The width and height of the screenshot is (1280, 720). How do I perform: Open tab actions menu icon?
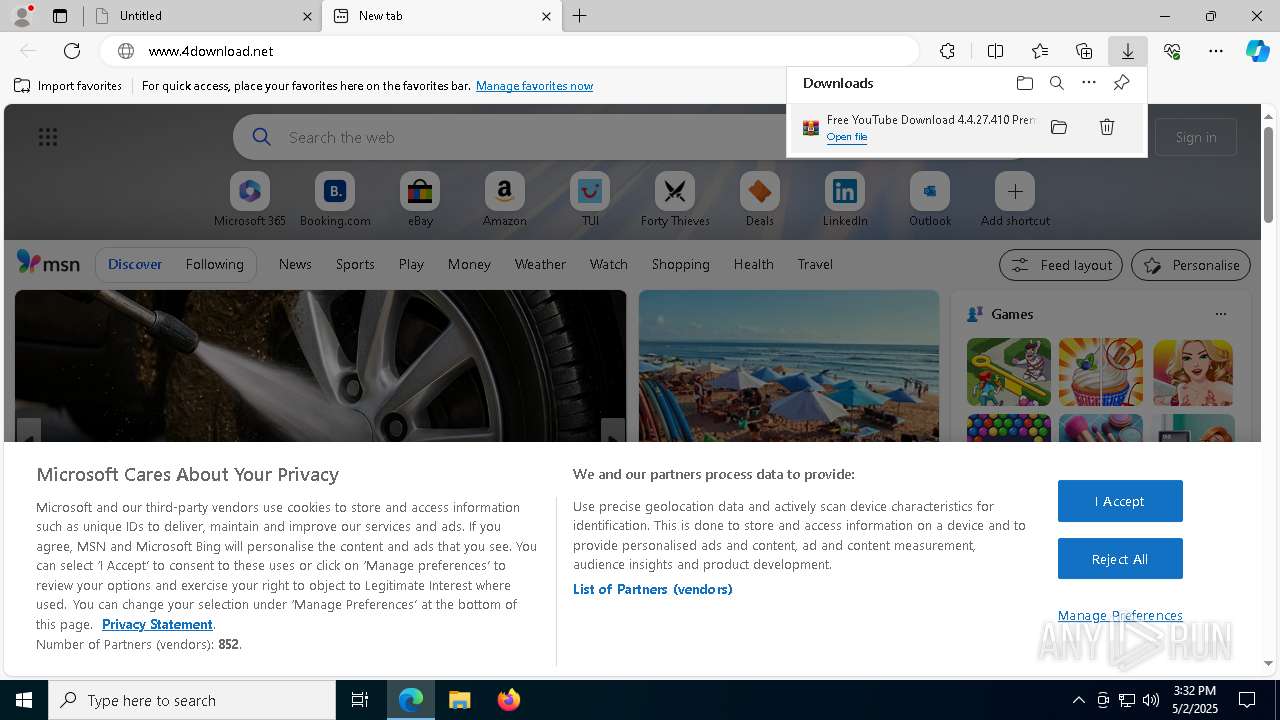60,16
